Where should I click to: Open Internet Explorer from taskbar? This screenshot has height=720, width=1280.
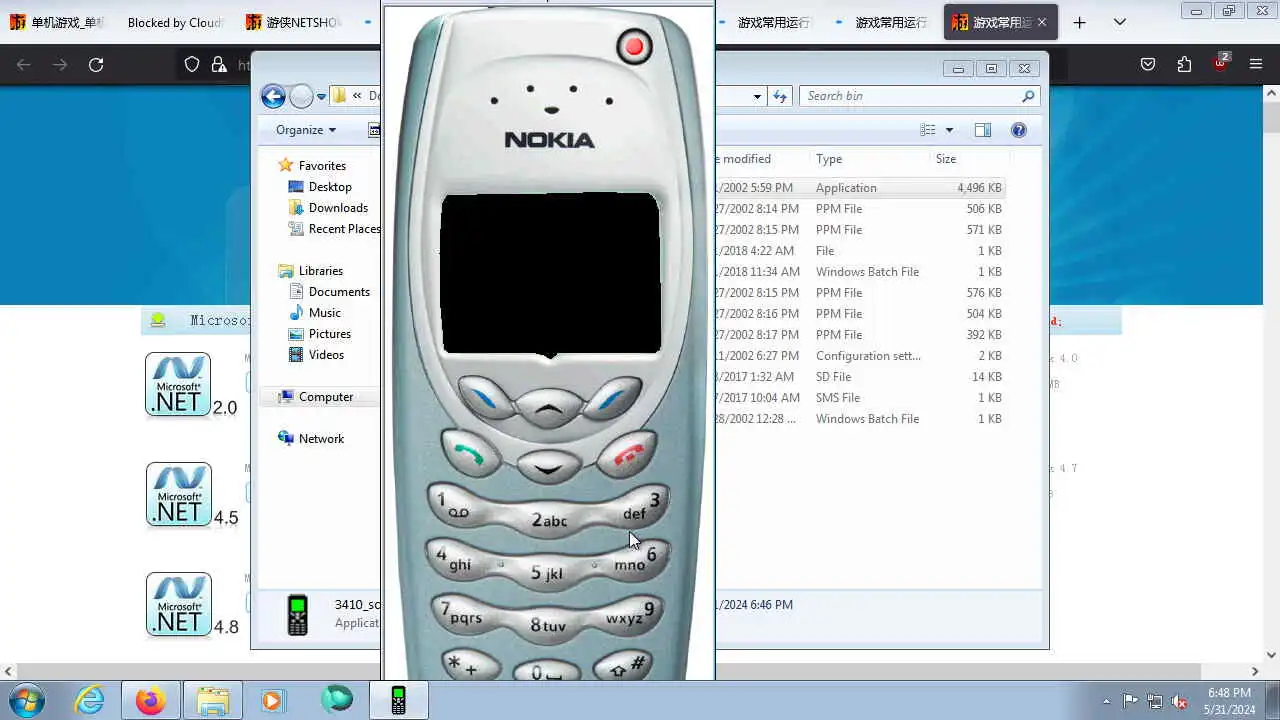click(x=90, y=700)
